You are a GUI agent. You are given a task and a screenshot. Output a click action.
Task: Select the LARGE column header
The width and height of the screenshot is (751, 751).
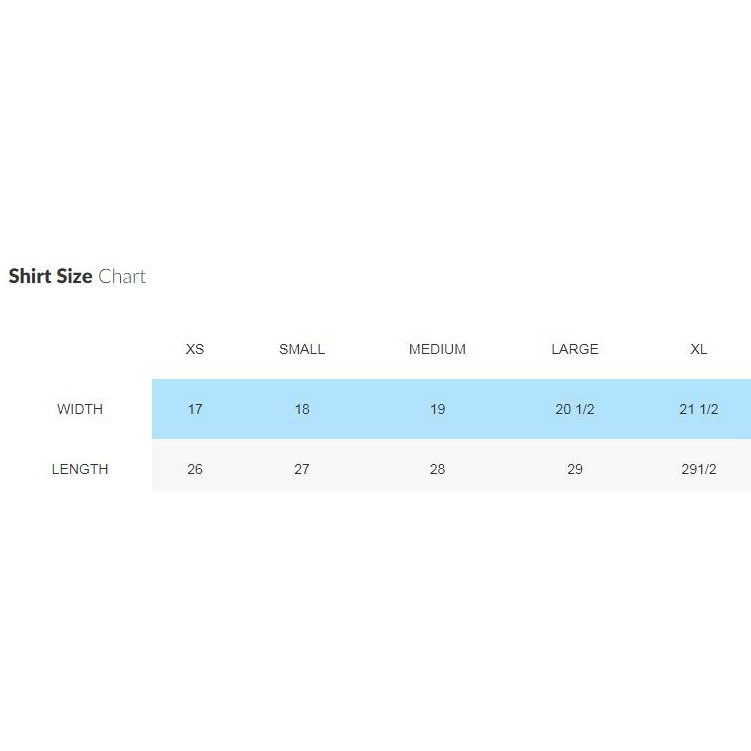575,349
